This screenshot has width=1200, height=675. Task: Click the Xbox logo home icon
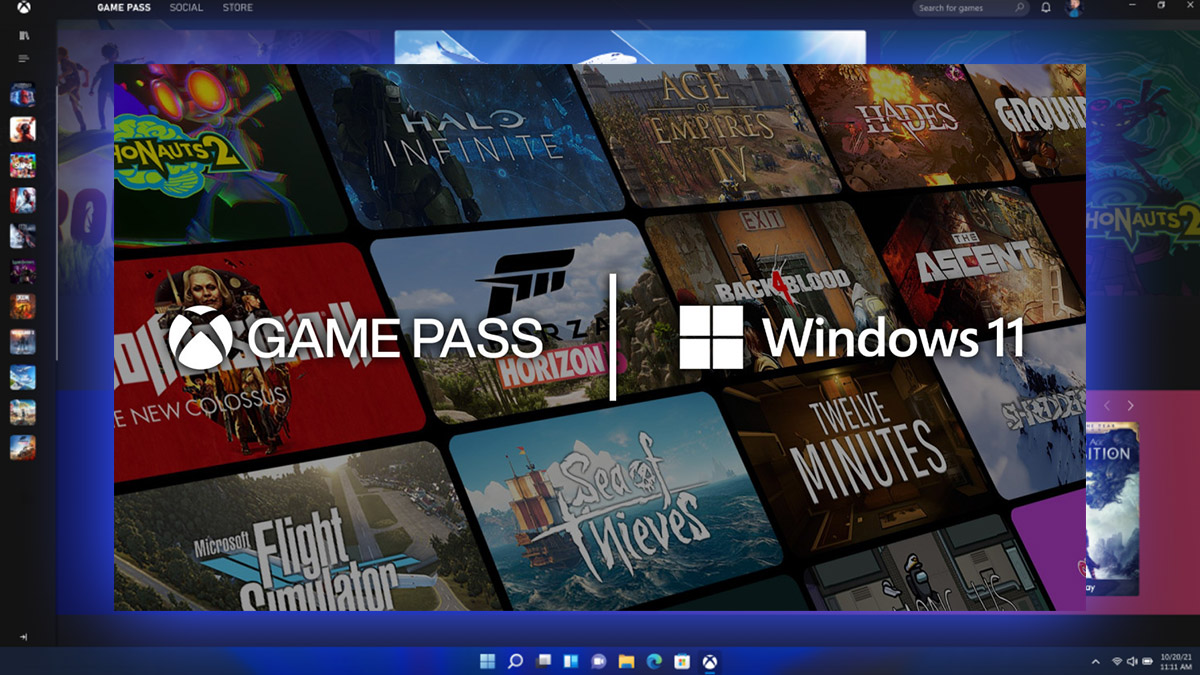[22, 7]
